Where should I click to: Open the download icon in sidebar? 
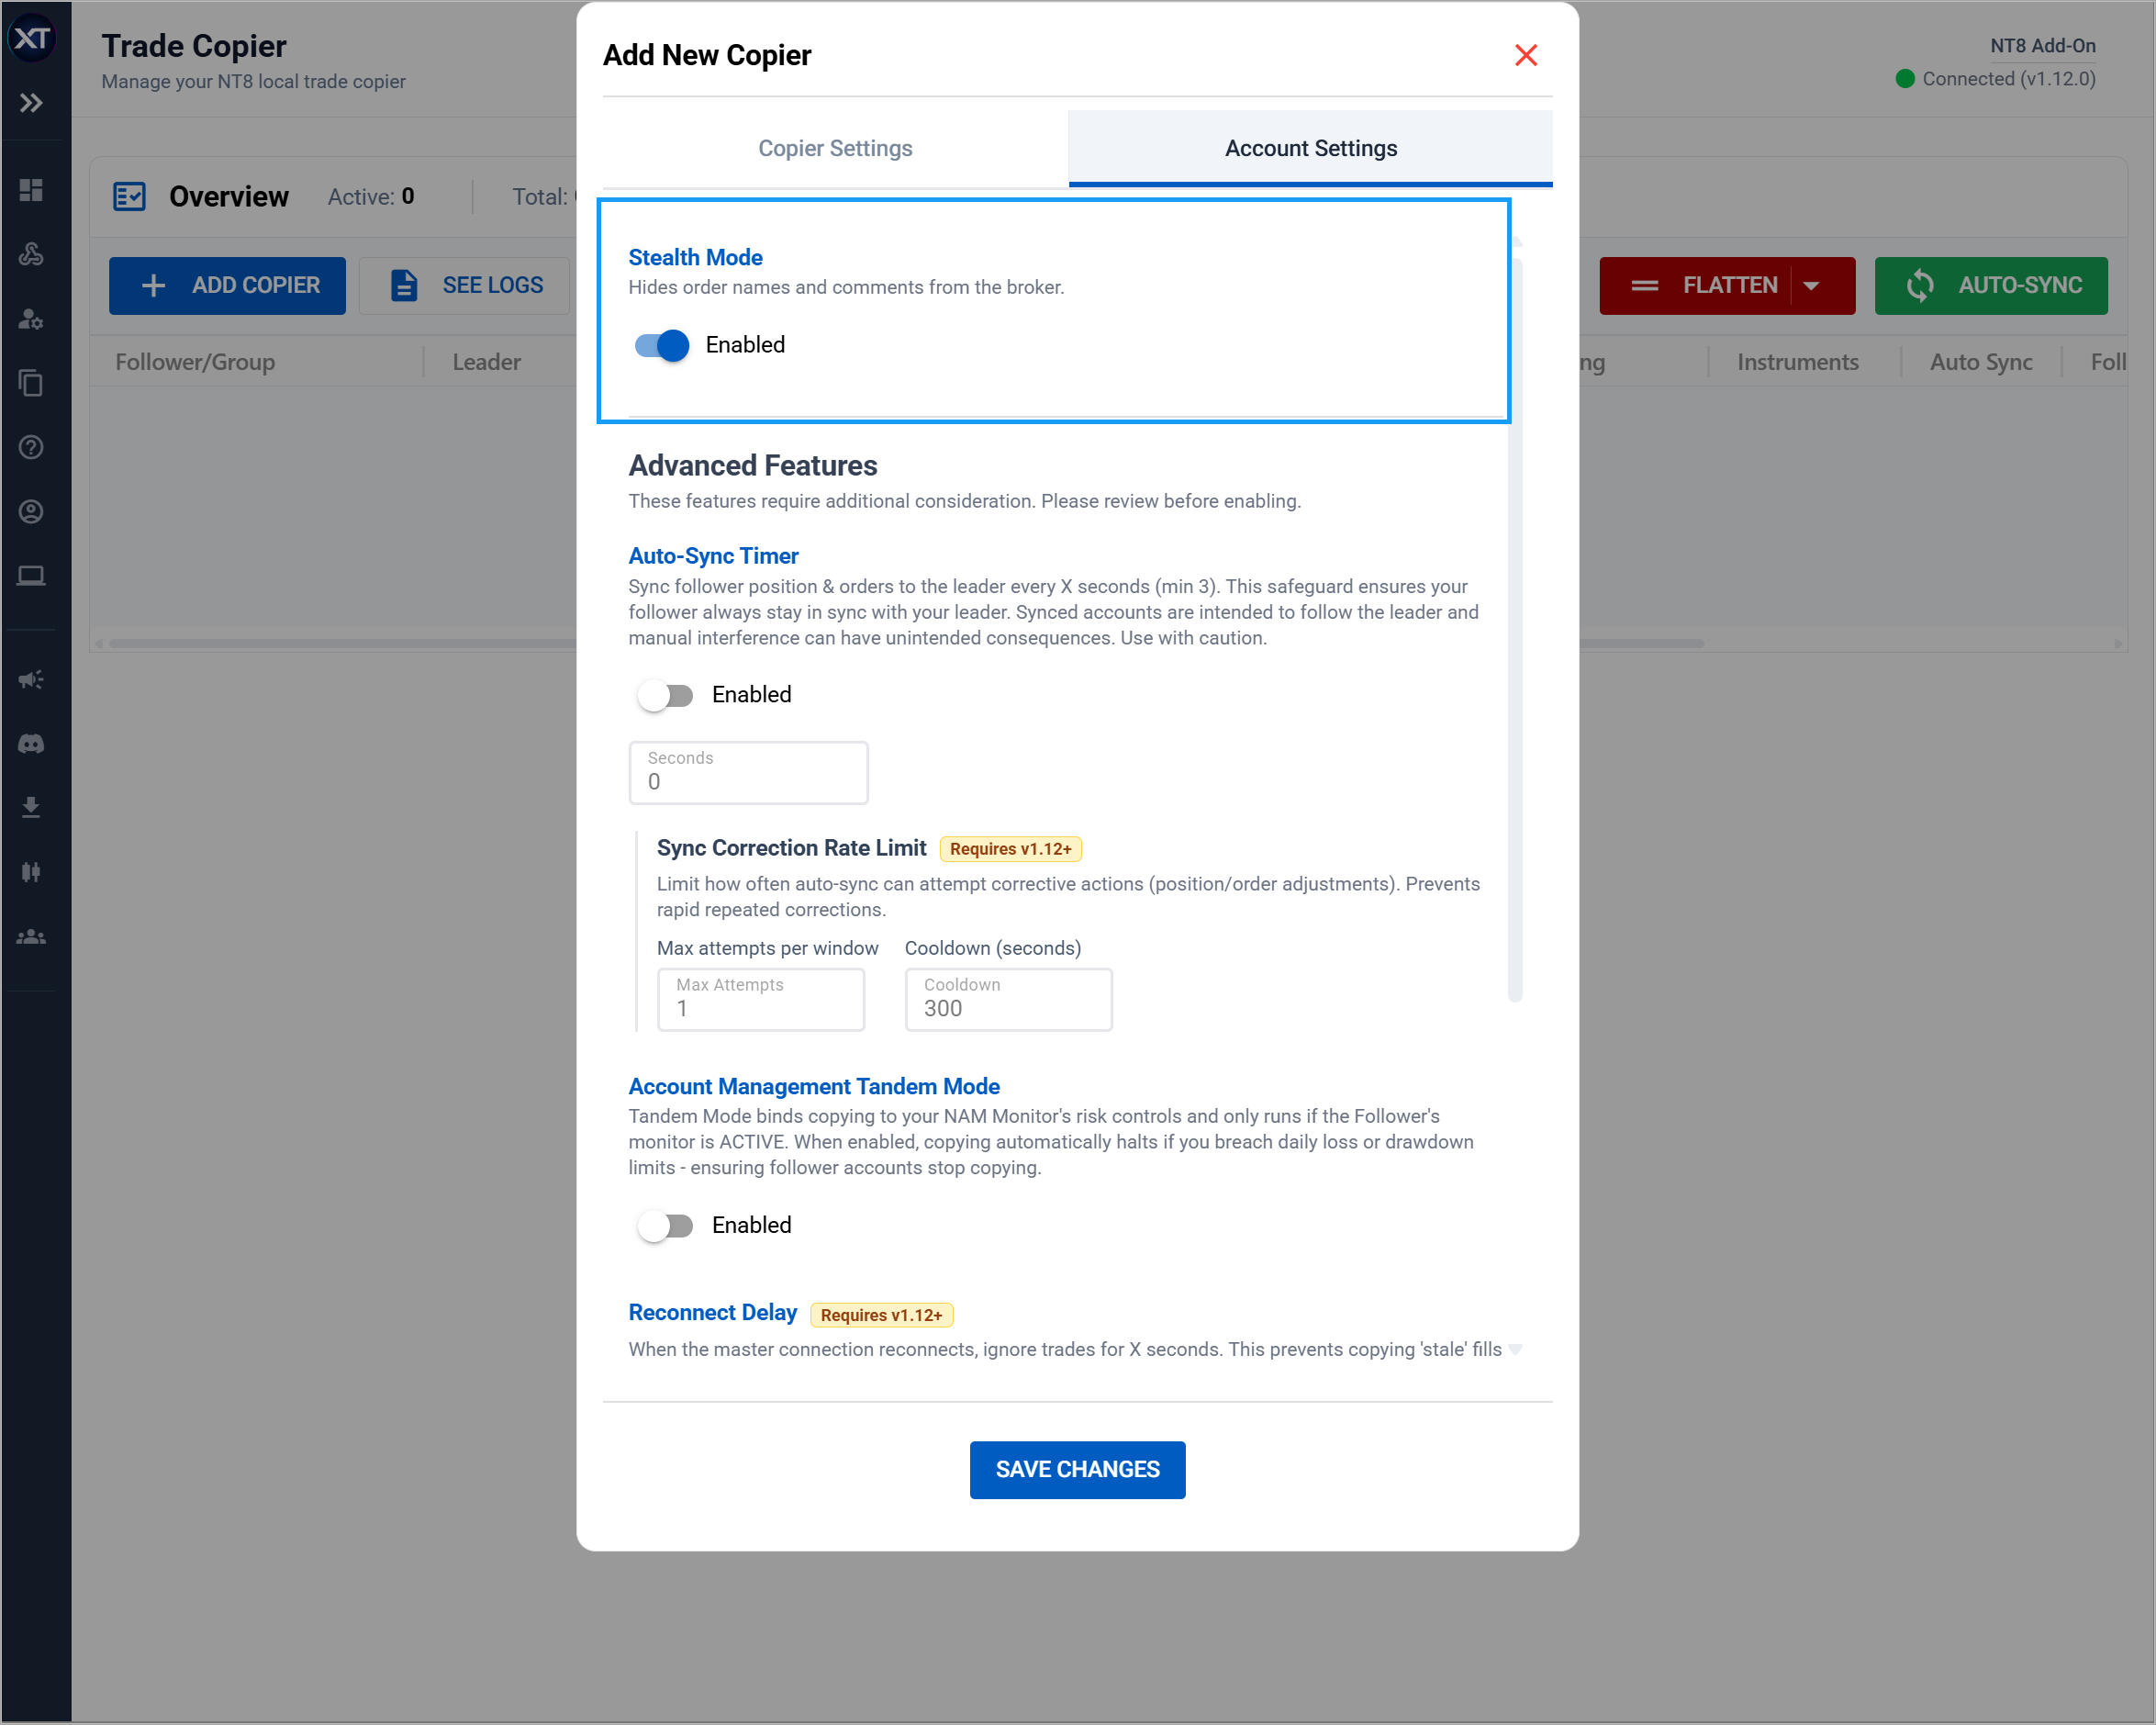click(x=31, y=807)
